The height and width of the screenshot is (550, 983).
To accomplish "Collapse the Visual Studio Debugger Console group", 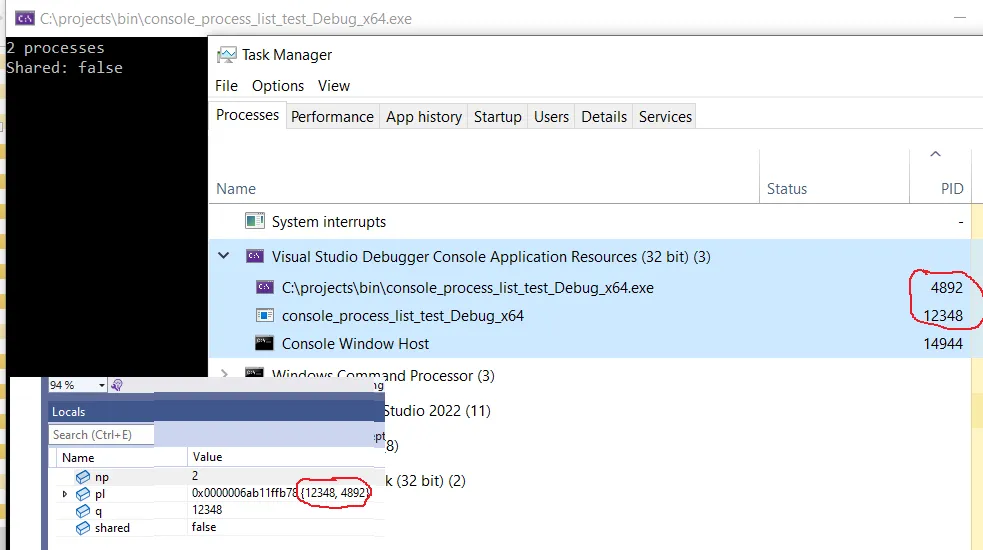I will [224, 256].
